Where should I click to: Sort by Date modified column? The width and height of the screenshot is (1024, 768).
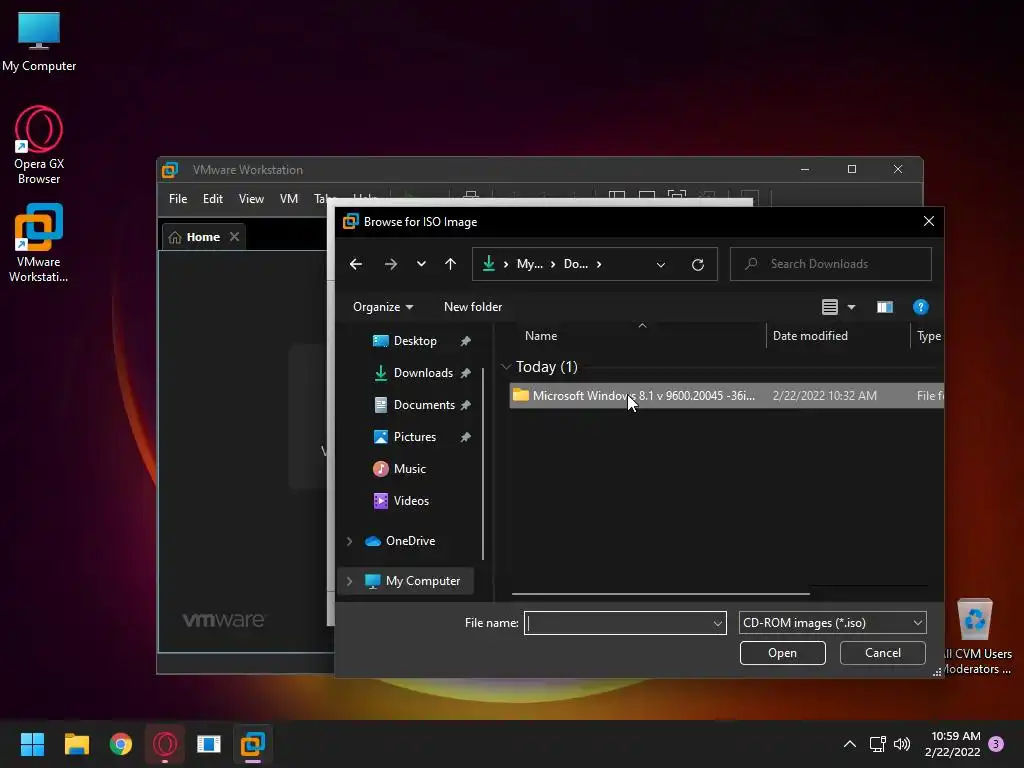click(x=810, y=336)
